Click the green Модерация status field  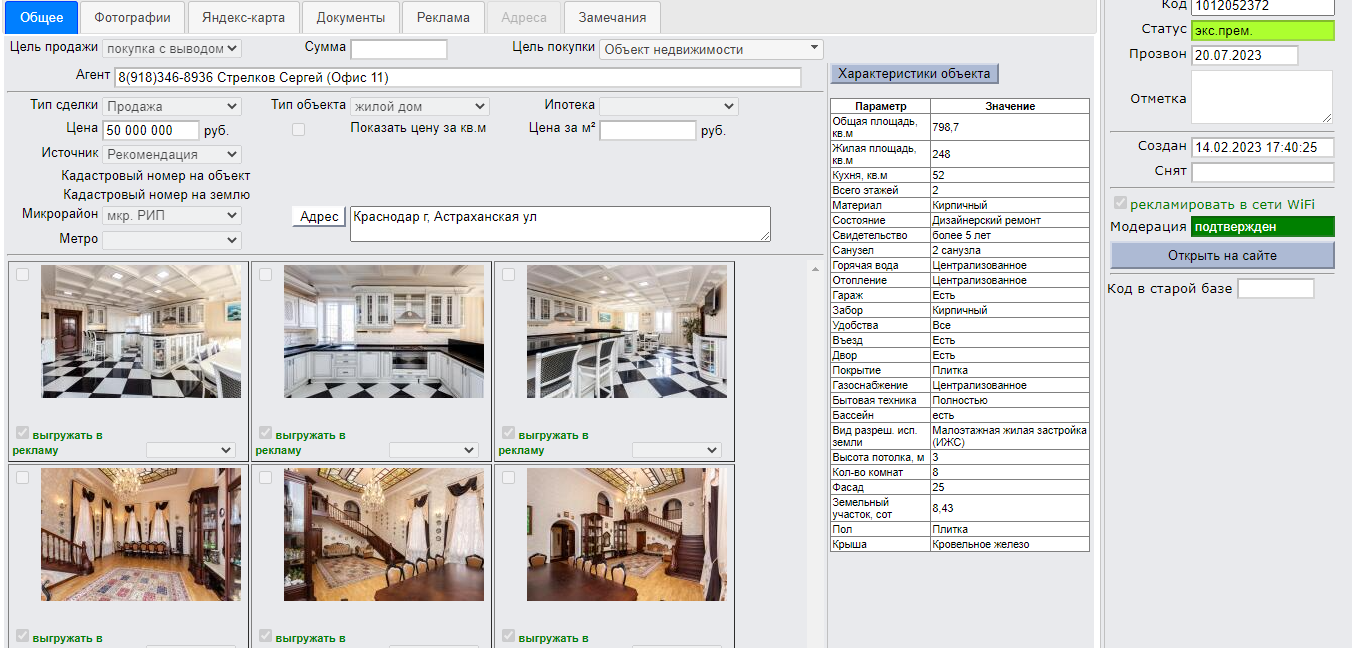tap(1263, 227)
